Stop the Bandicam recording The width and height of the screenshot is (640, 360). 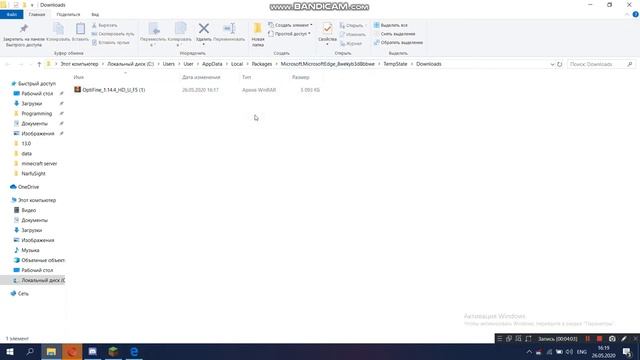point(599,339)
